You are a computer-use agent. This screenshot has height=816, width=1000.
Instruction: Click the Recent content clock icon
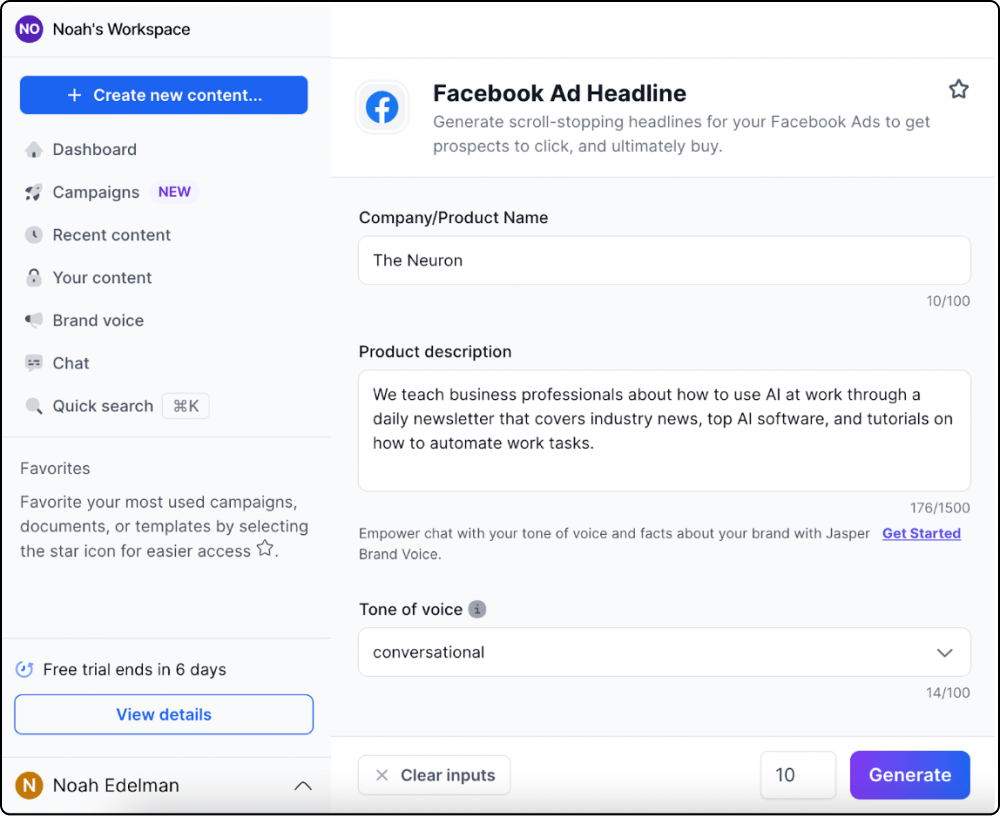34,235
